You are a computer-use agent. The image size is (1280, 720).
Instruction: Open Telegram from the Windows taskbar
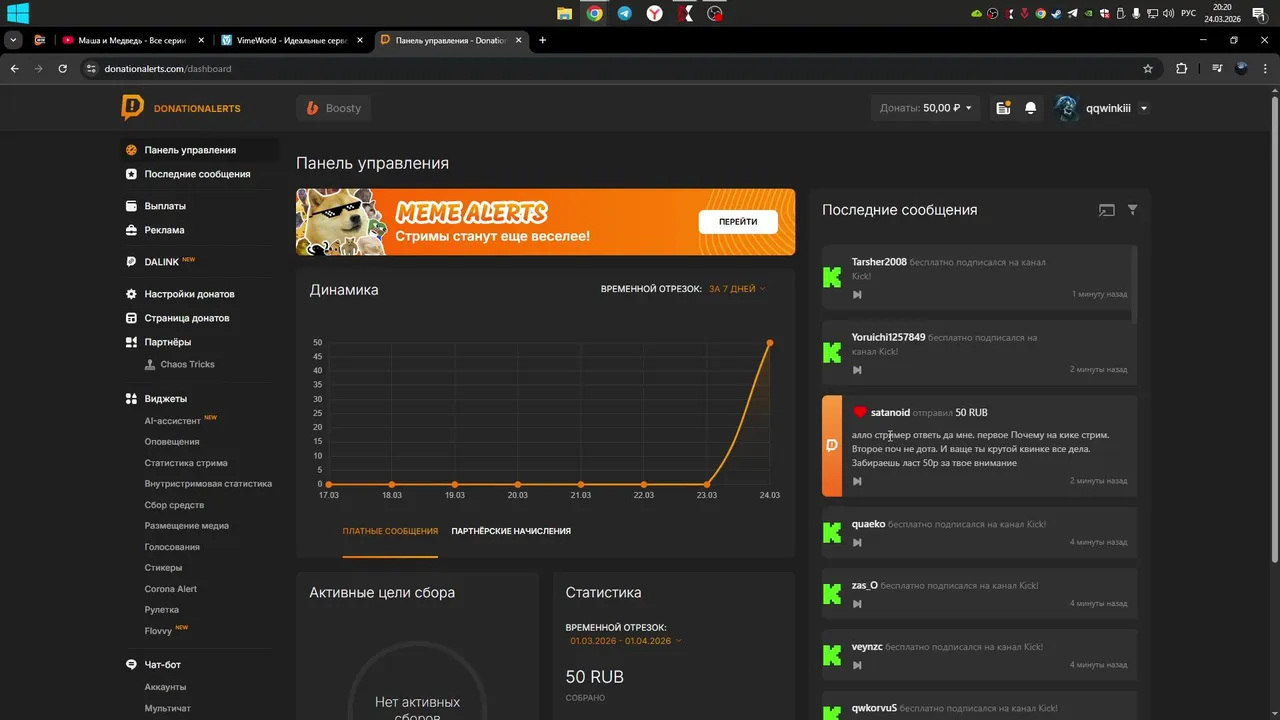point(624,13)
